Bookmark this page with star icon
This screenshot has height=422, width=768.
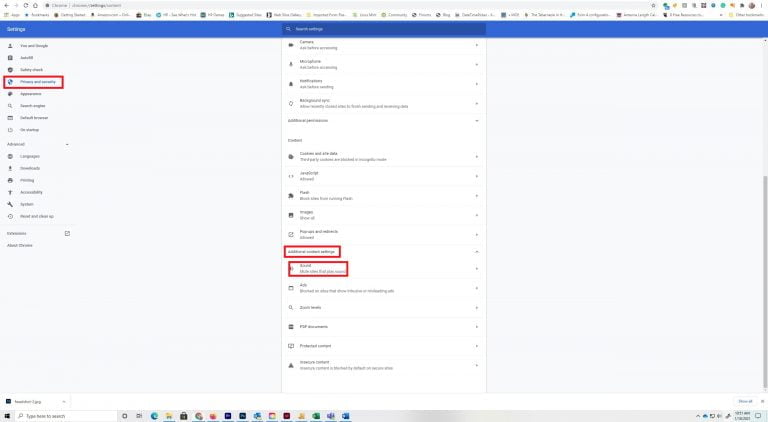(653, 5)
